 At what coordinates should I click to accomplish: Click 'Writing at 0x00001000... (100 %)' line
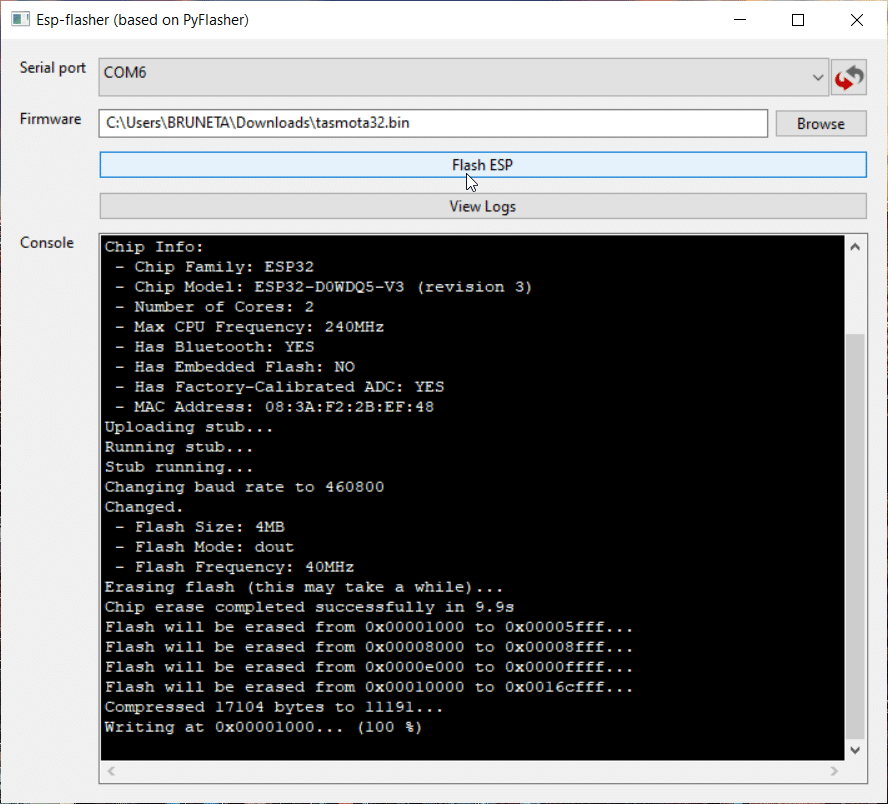(263, 728)
